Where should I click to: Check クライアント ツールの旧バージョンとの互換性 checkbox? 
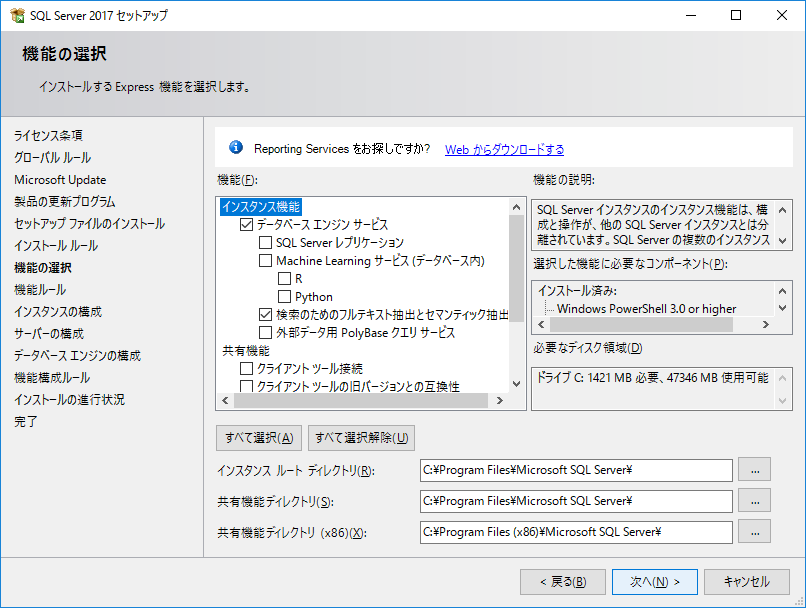click(x=246, y=386)
